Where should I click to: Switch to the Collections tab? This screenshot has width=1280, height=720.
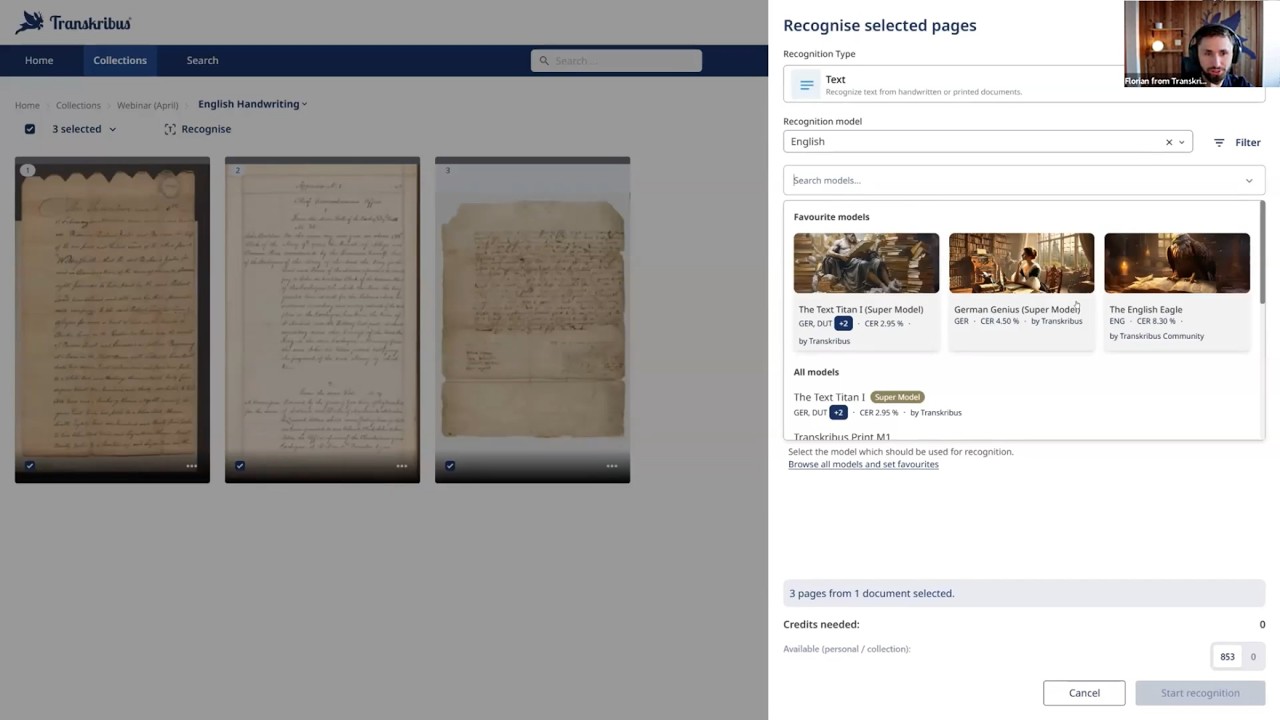tap(120, 60)
